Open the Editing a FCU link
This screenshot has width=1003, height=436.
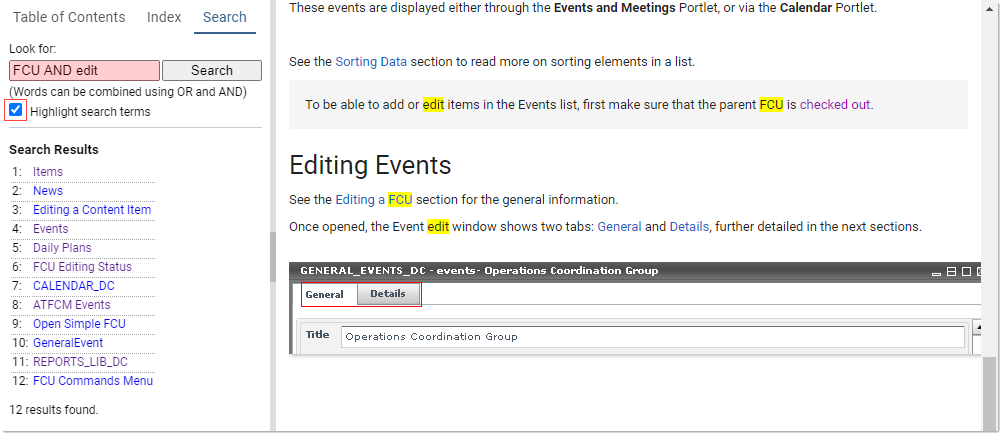[x=373, y=199]
